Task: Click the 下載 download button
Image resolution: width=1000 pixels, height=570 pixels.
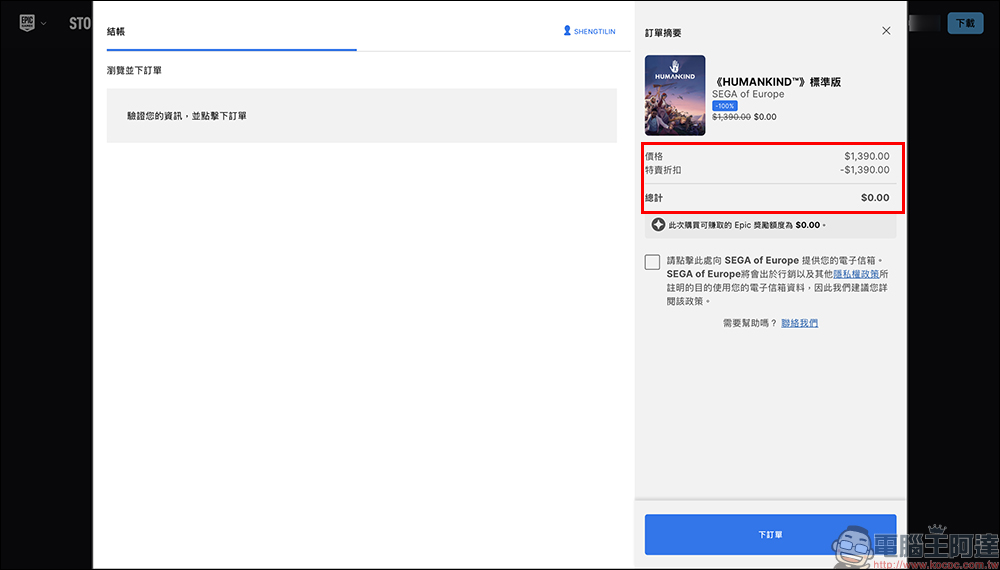Action: click(965, 24)
